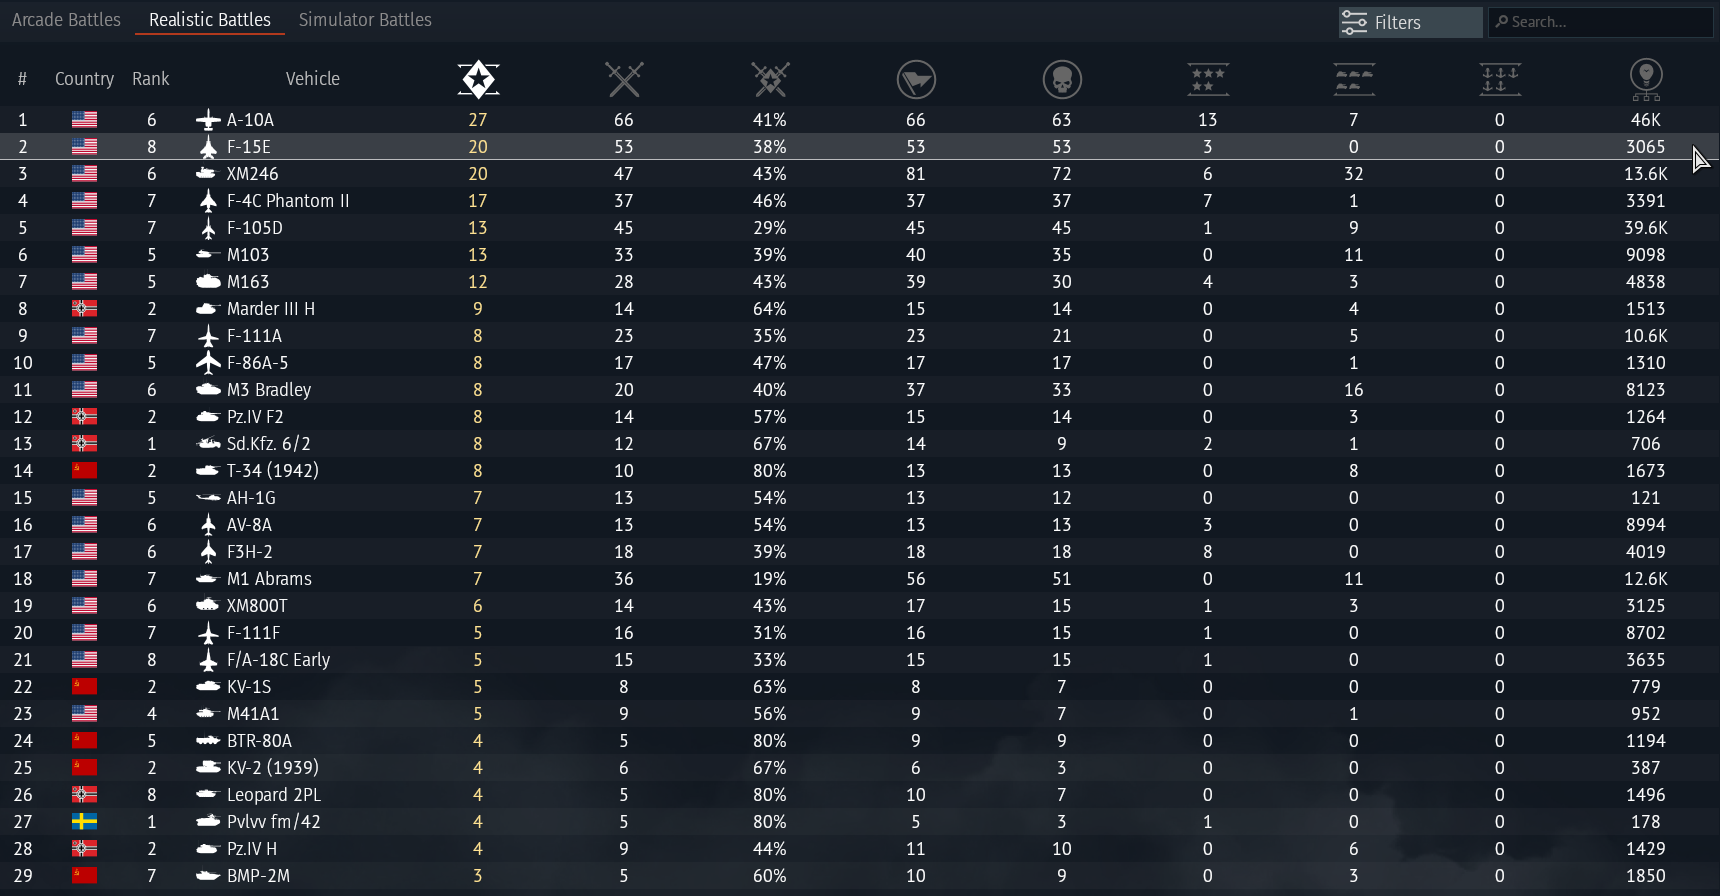Viewport: 1720px width, 896px height.
Task: Open the Simulator Battles tab
Action: tap(365, 19)
